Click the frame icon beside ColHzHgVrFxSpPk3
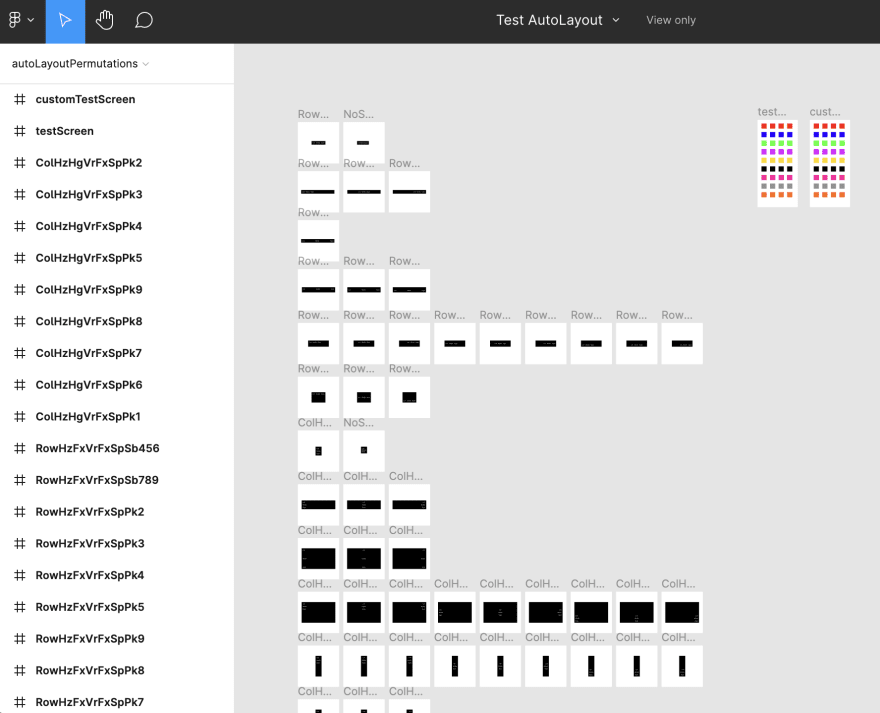Viewport: 880px width, 713px height. point(20,194)
